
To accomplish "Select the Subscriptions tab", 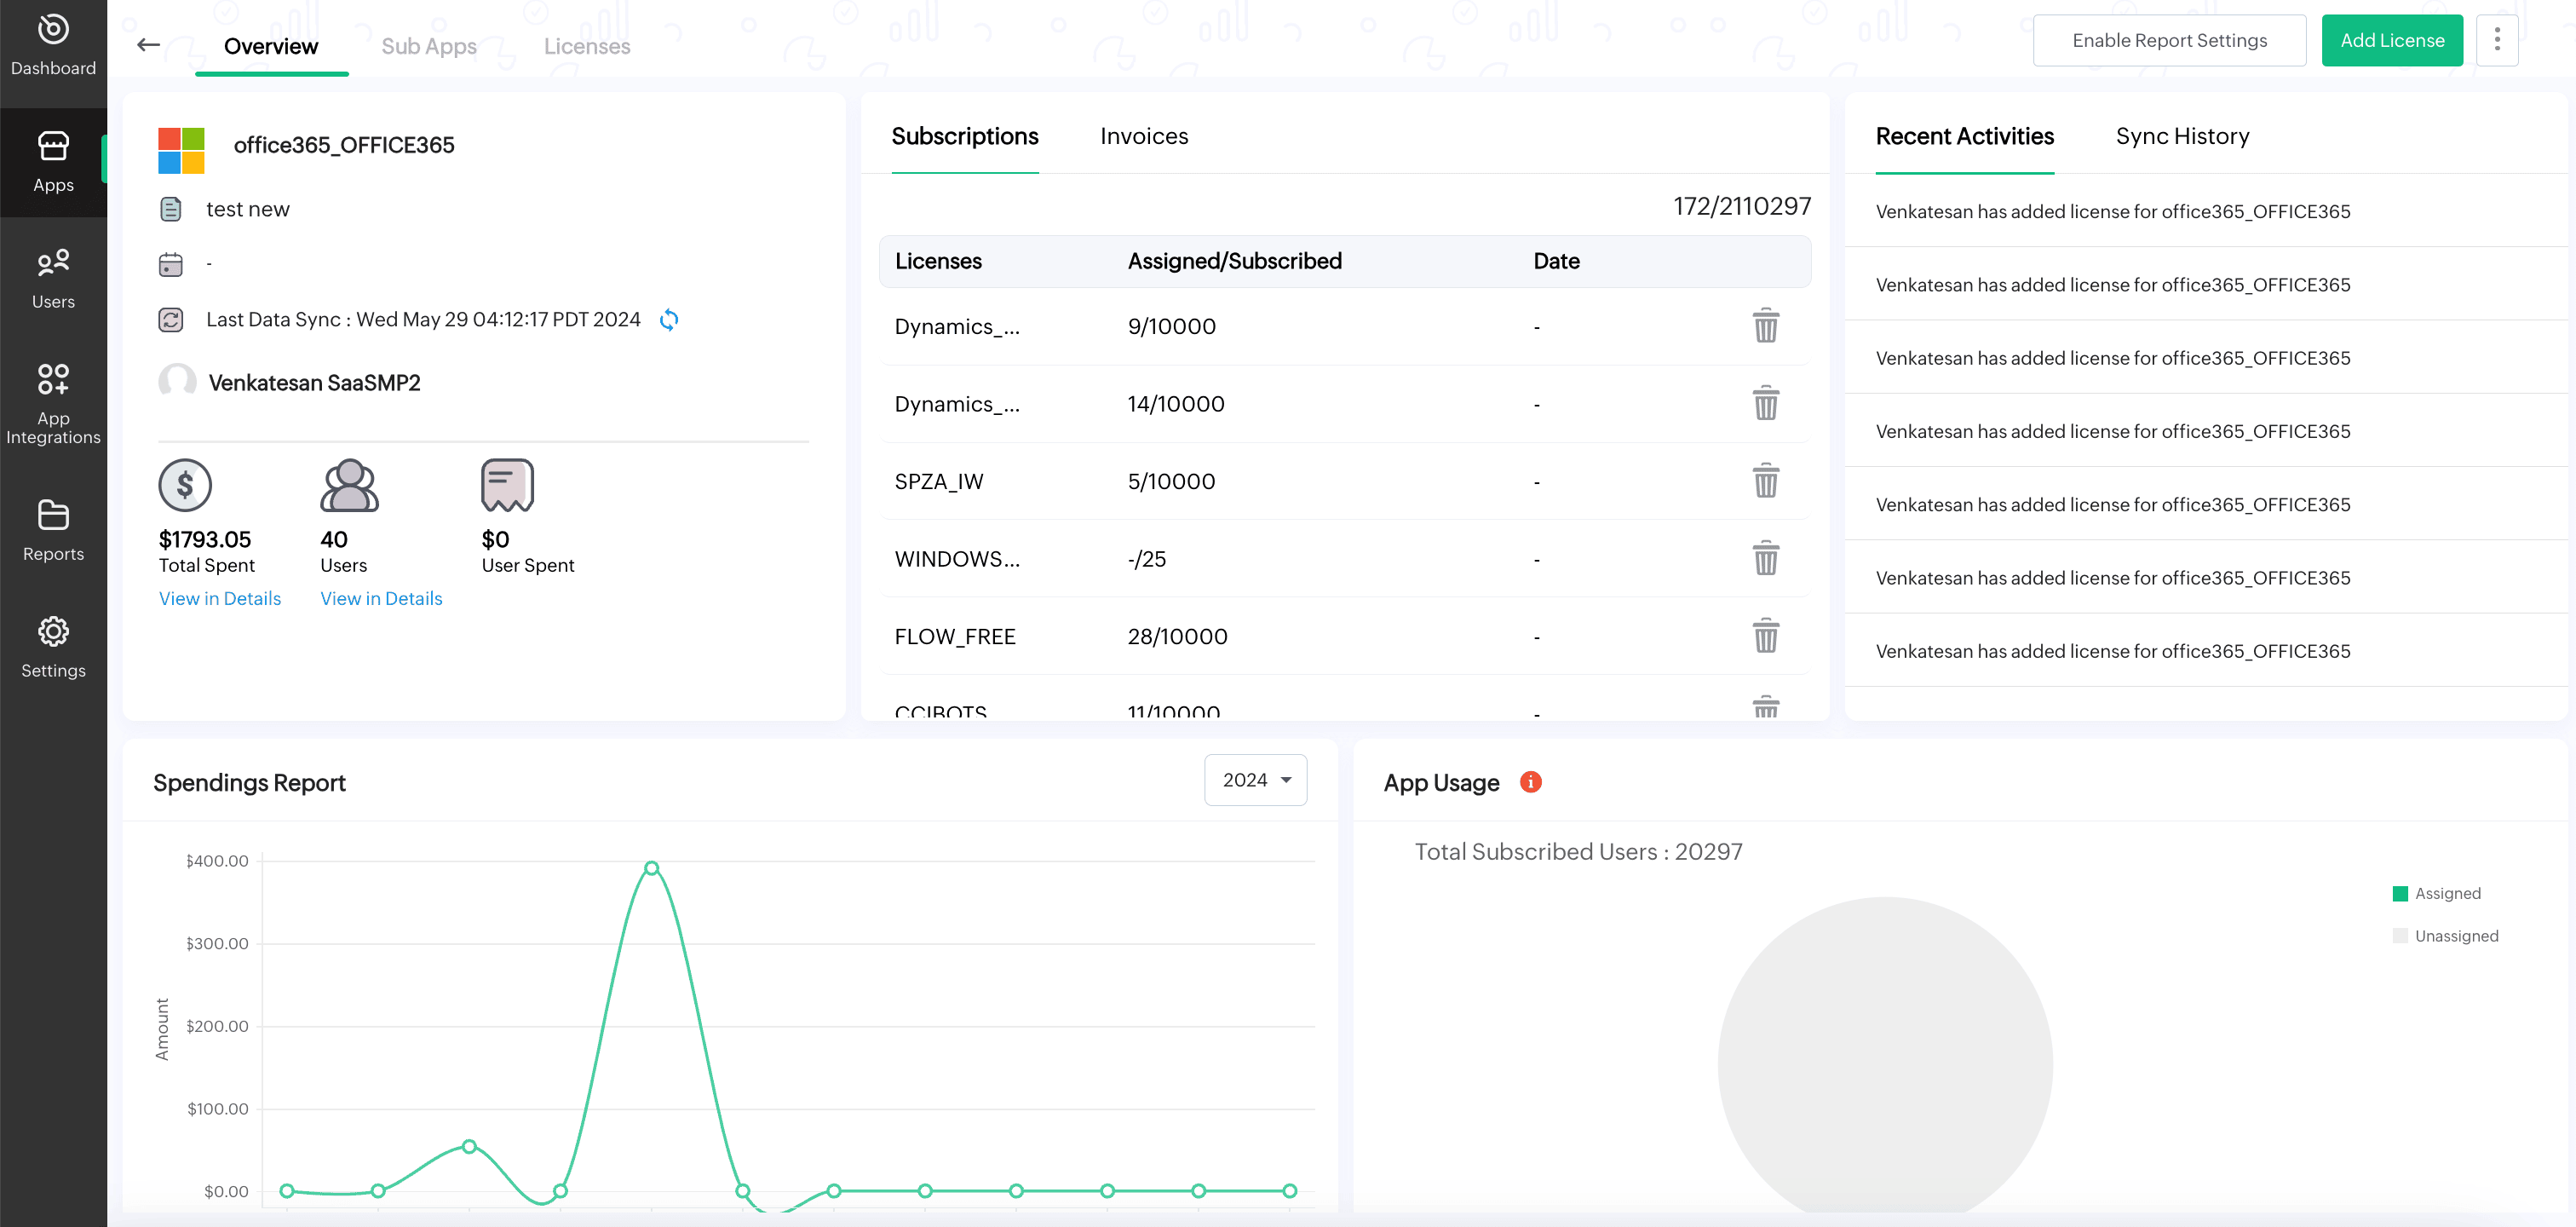I will point(964,135).
